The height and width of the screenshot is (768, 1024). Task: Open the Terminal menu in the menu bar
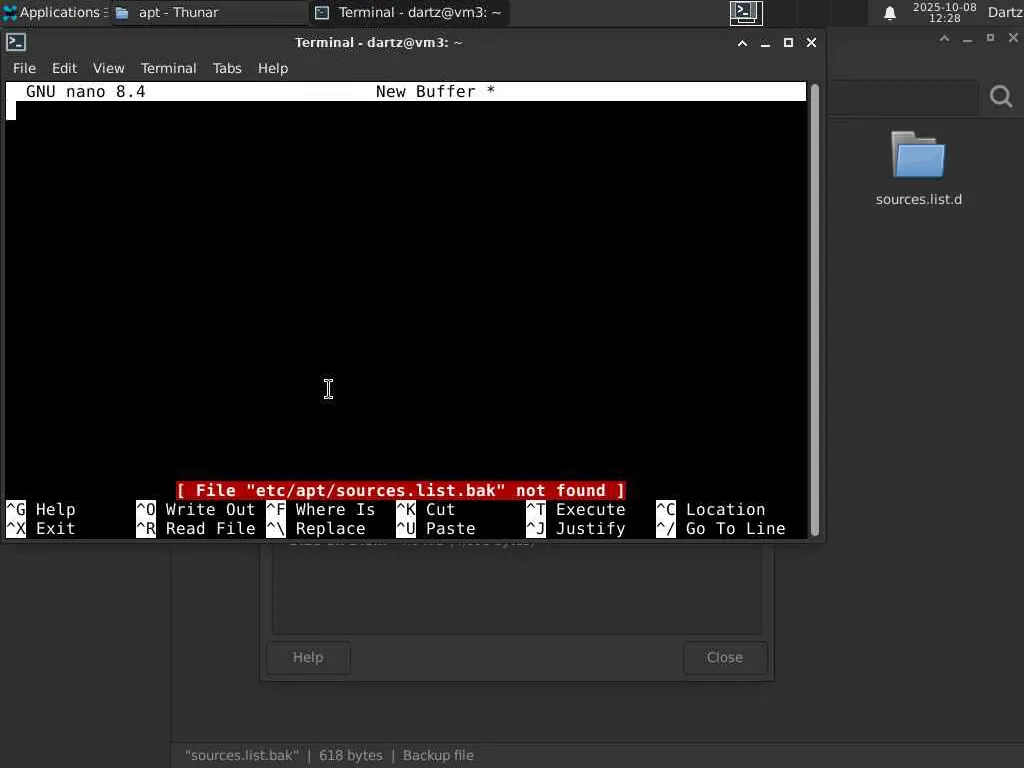(x=168, y=68)
